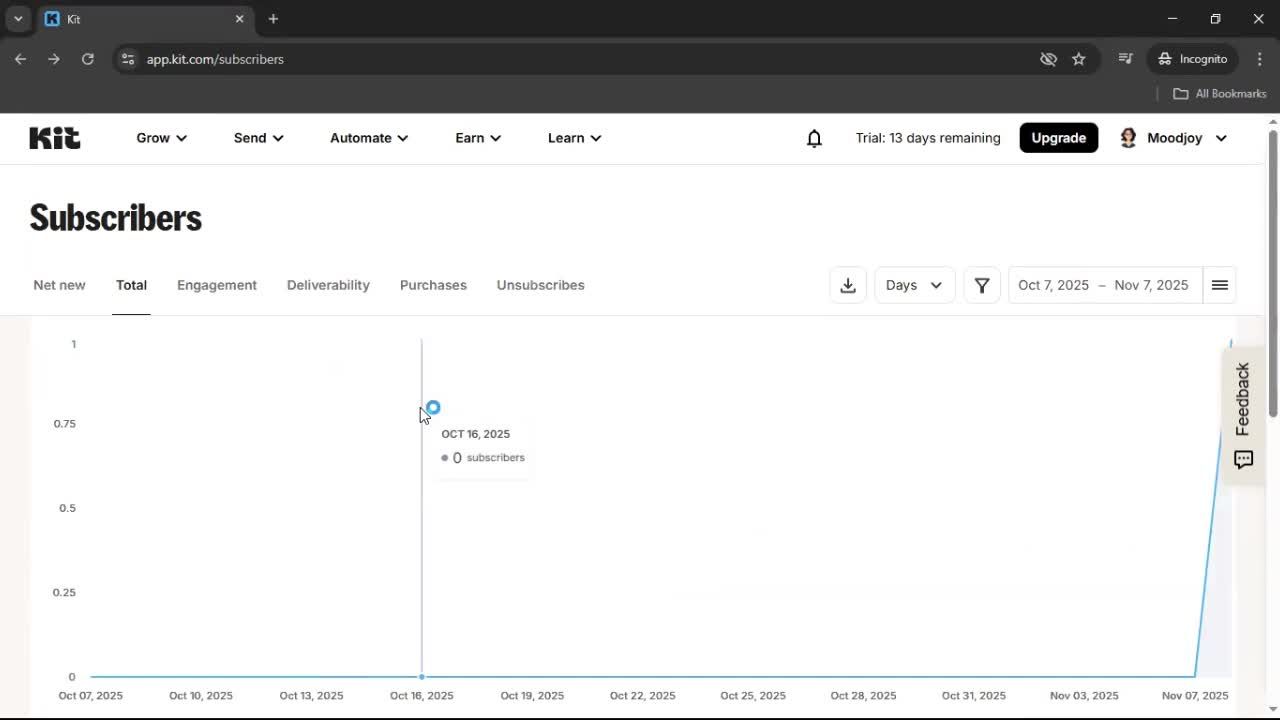
Task: Click the list view icon right of date range
Action: [x=1219, y=285]
